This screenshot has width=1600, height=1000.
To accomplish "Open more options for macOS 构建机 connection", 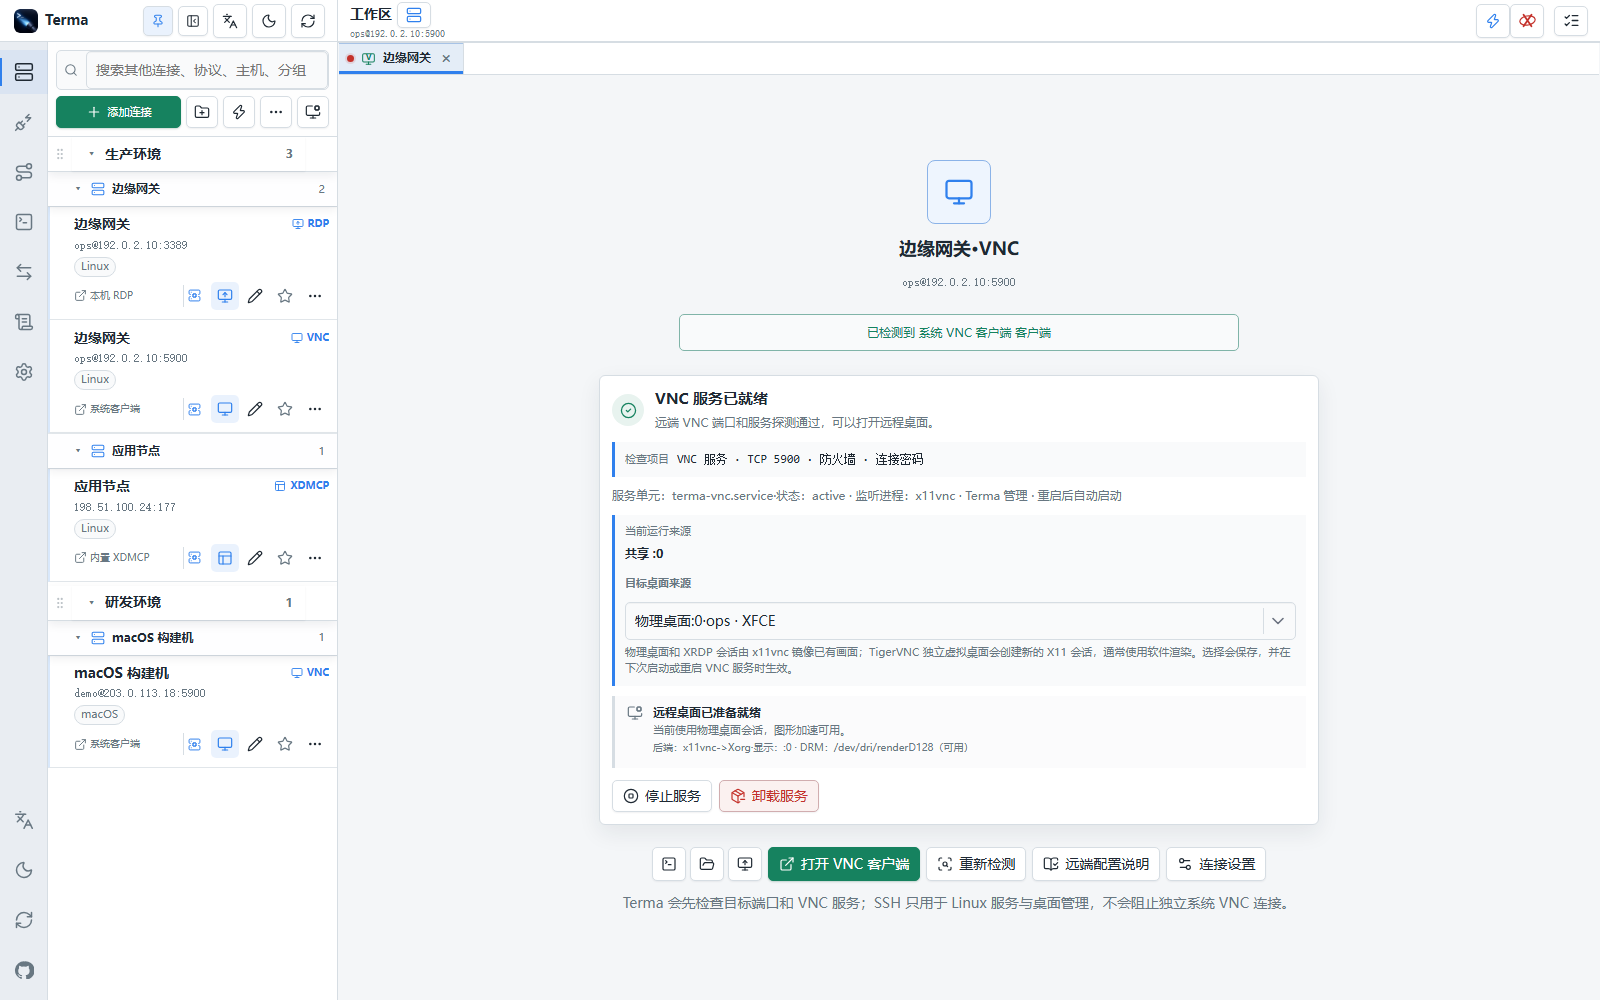I will [x=315, y=744].
